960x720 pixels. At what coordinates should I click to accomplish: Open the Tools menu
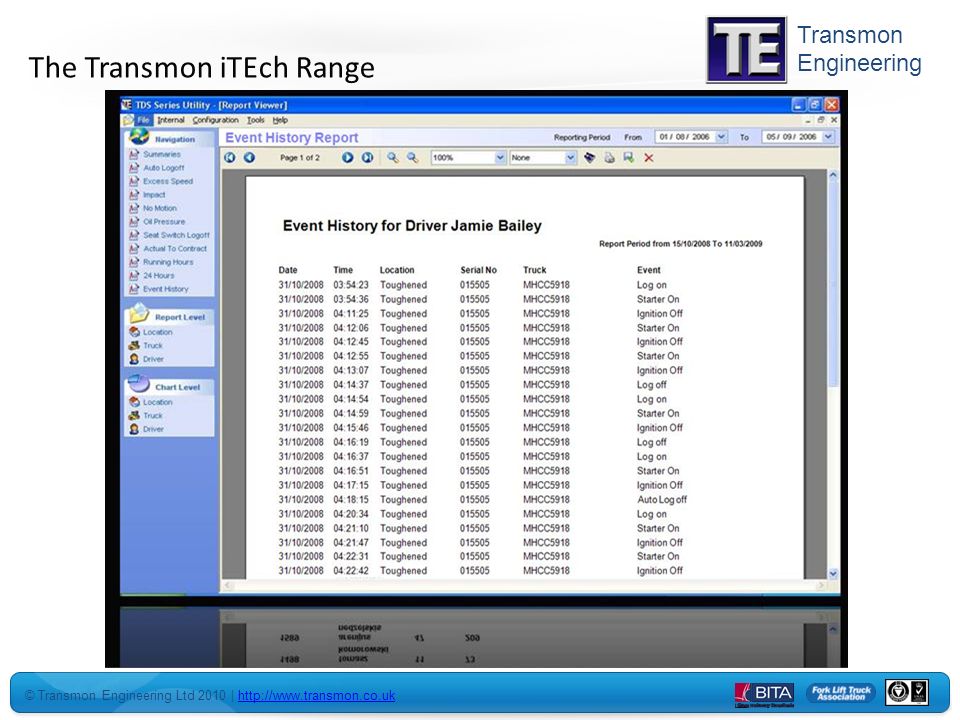[x=255, y=120]
